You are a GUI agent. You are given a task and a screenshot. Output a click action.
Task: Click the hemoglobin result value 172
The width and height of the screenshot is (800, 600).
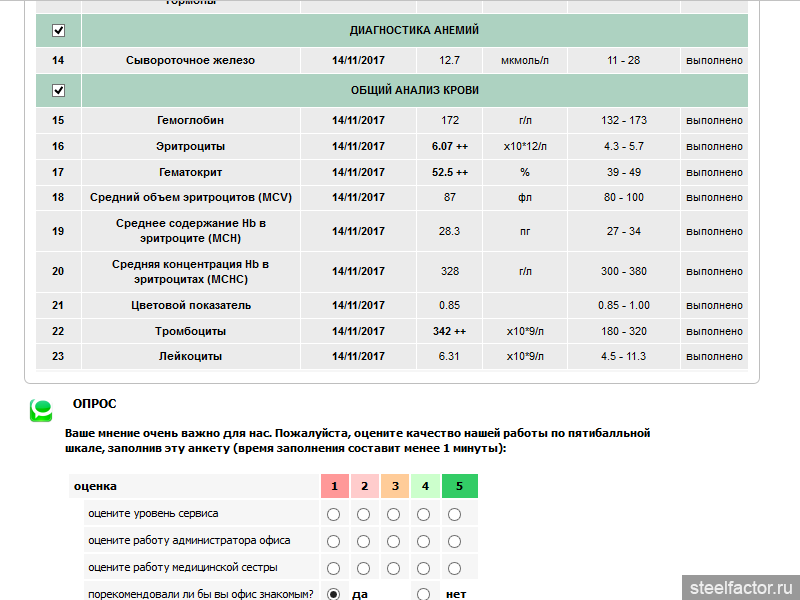click(x=449, y=120)
